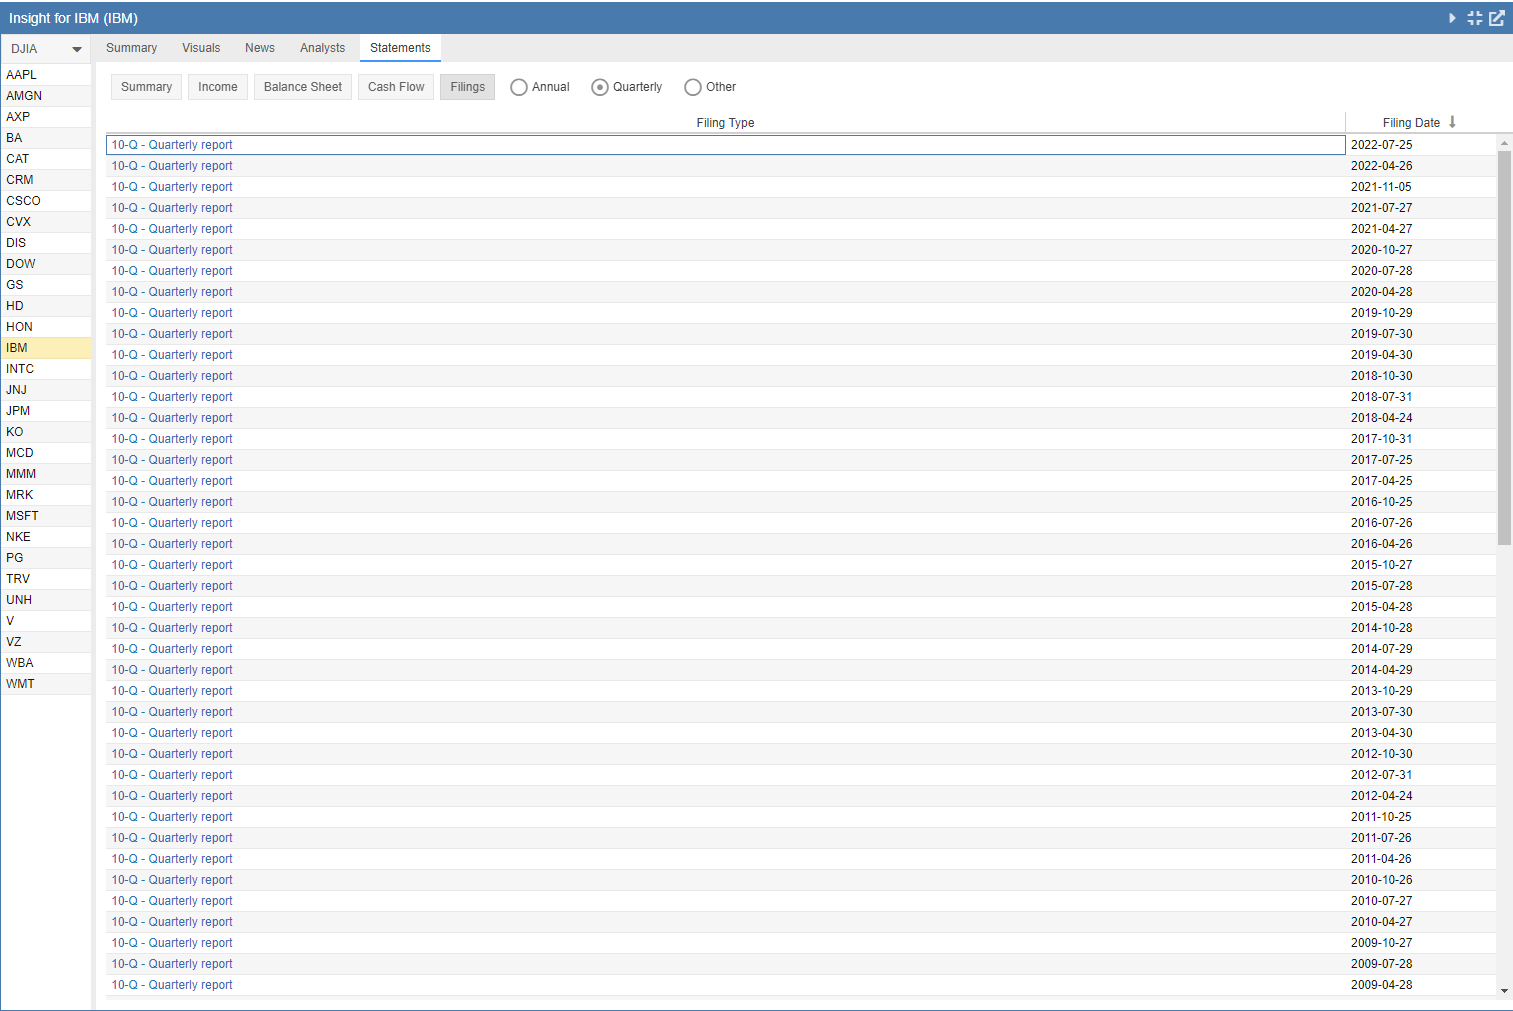
Task: Select AAPL in the ticker list
Action: tap(46, 75)
